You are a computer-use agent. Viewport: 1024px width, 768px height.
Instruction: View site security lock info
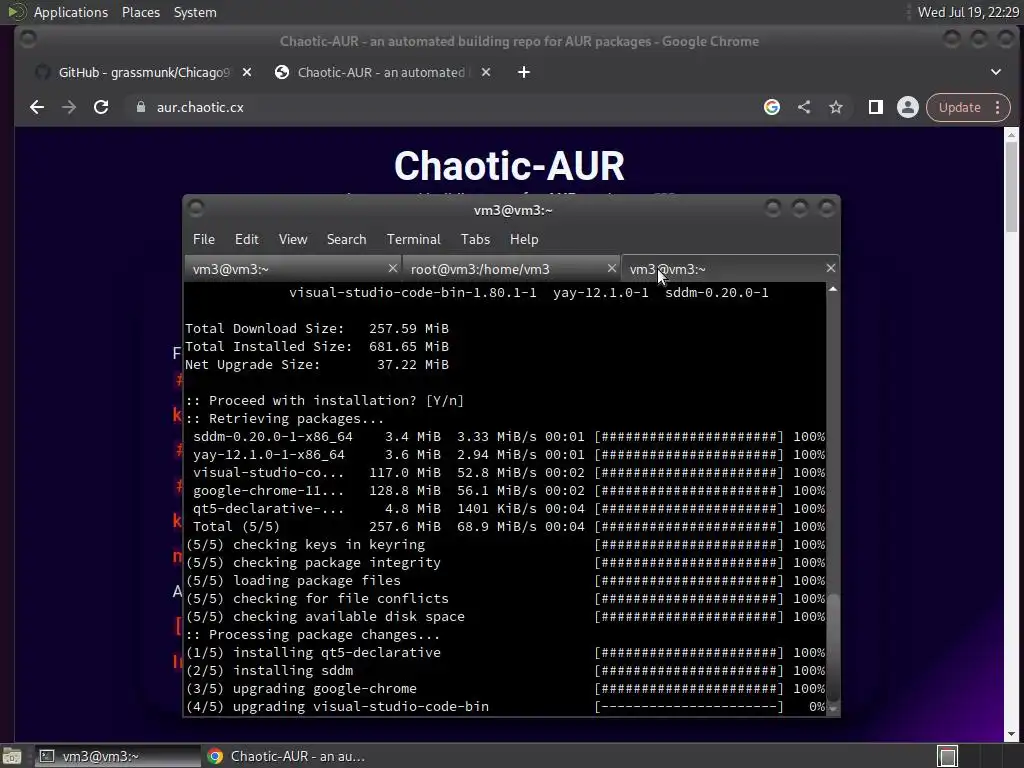click(x=140, y=107)
